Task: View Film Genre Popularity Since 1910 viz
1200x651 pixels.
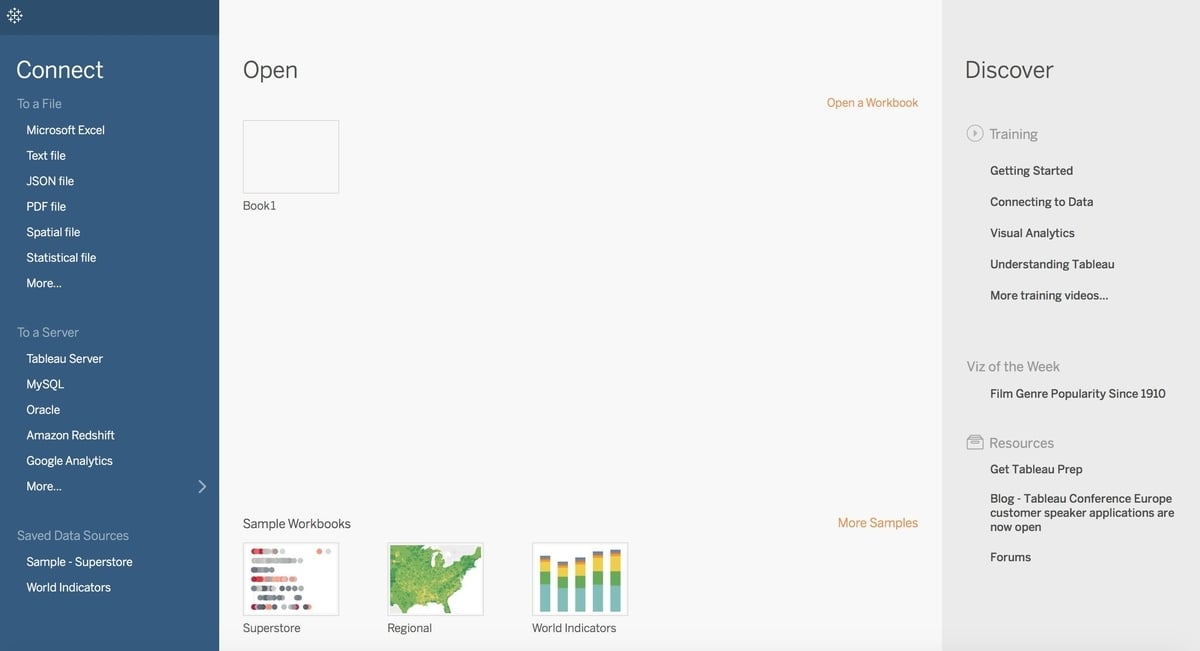Action: coord(1077,393)
